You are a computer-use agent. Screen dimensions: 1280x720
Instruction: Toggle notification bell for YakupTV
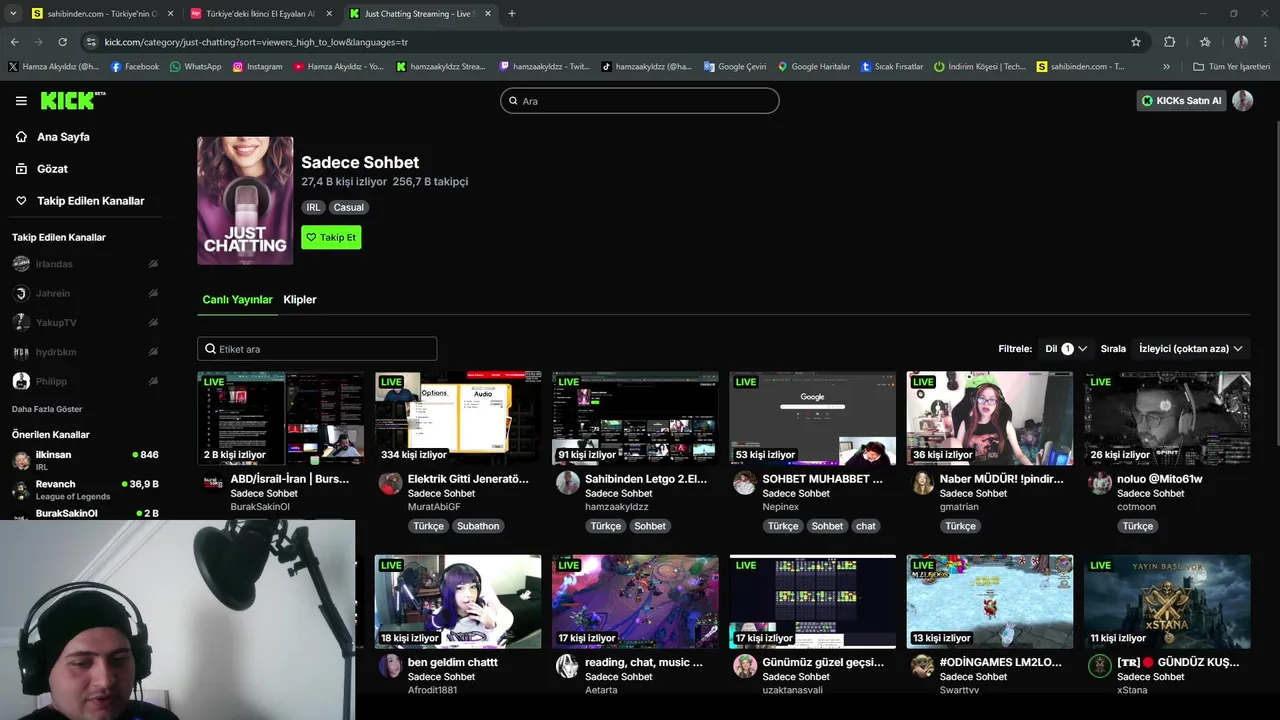point(153,323)
